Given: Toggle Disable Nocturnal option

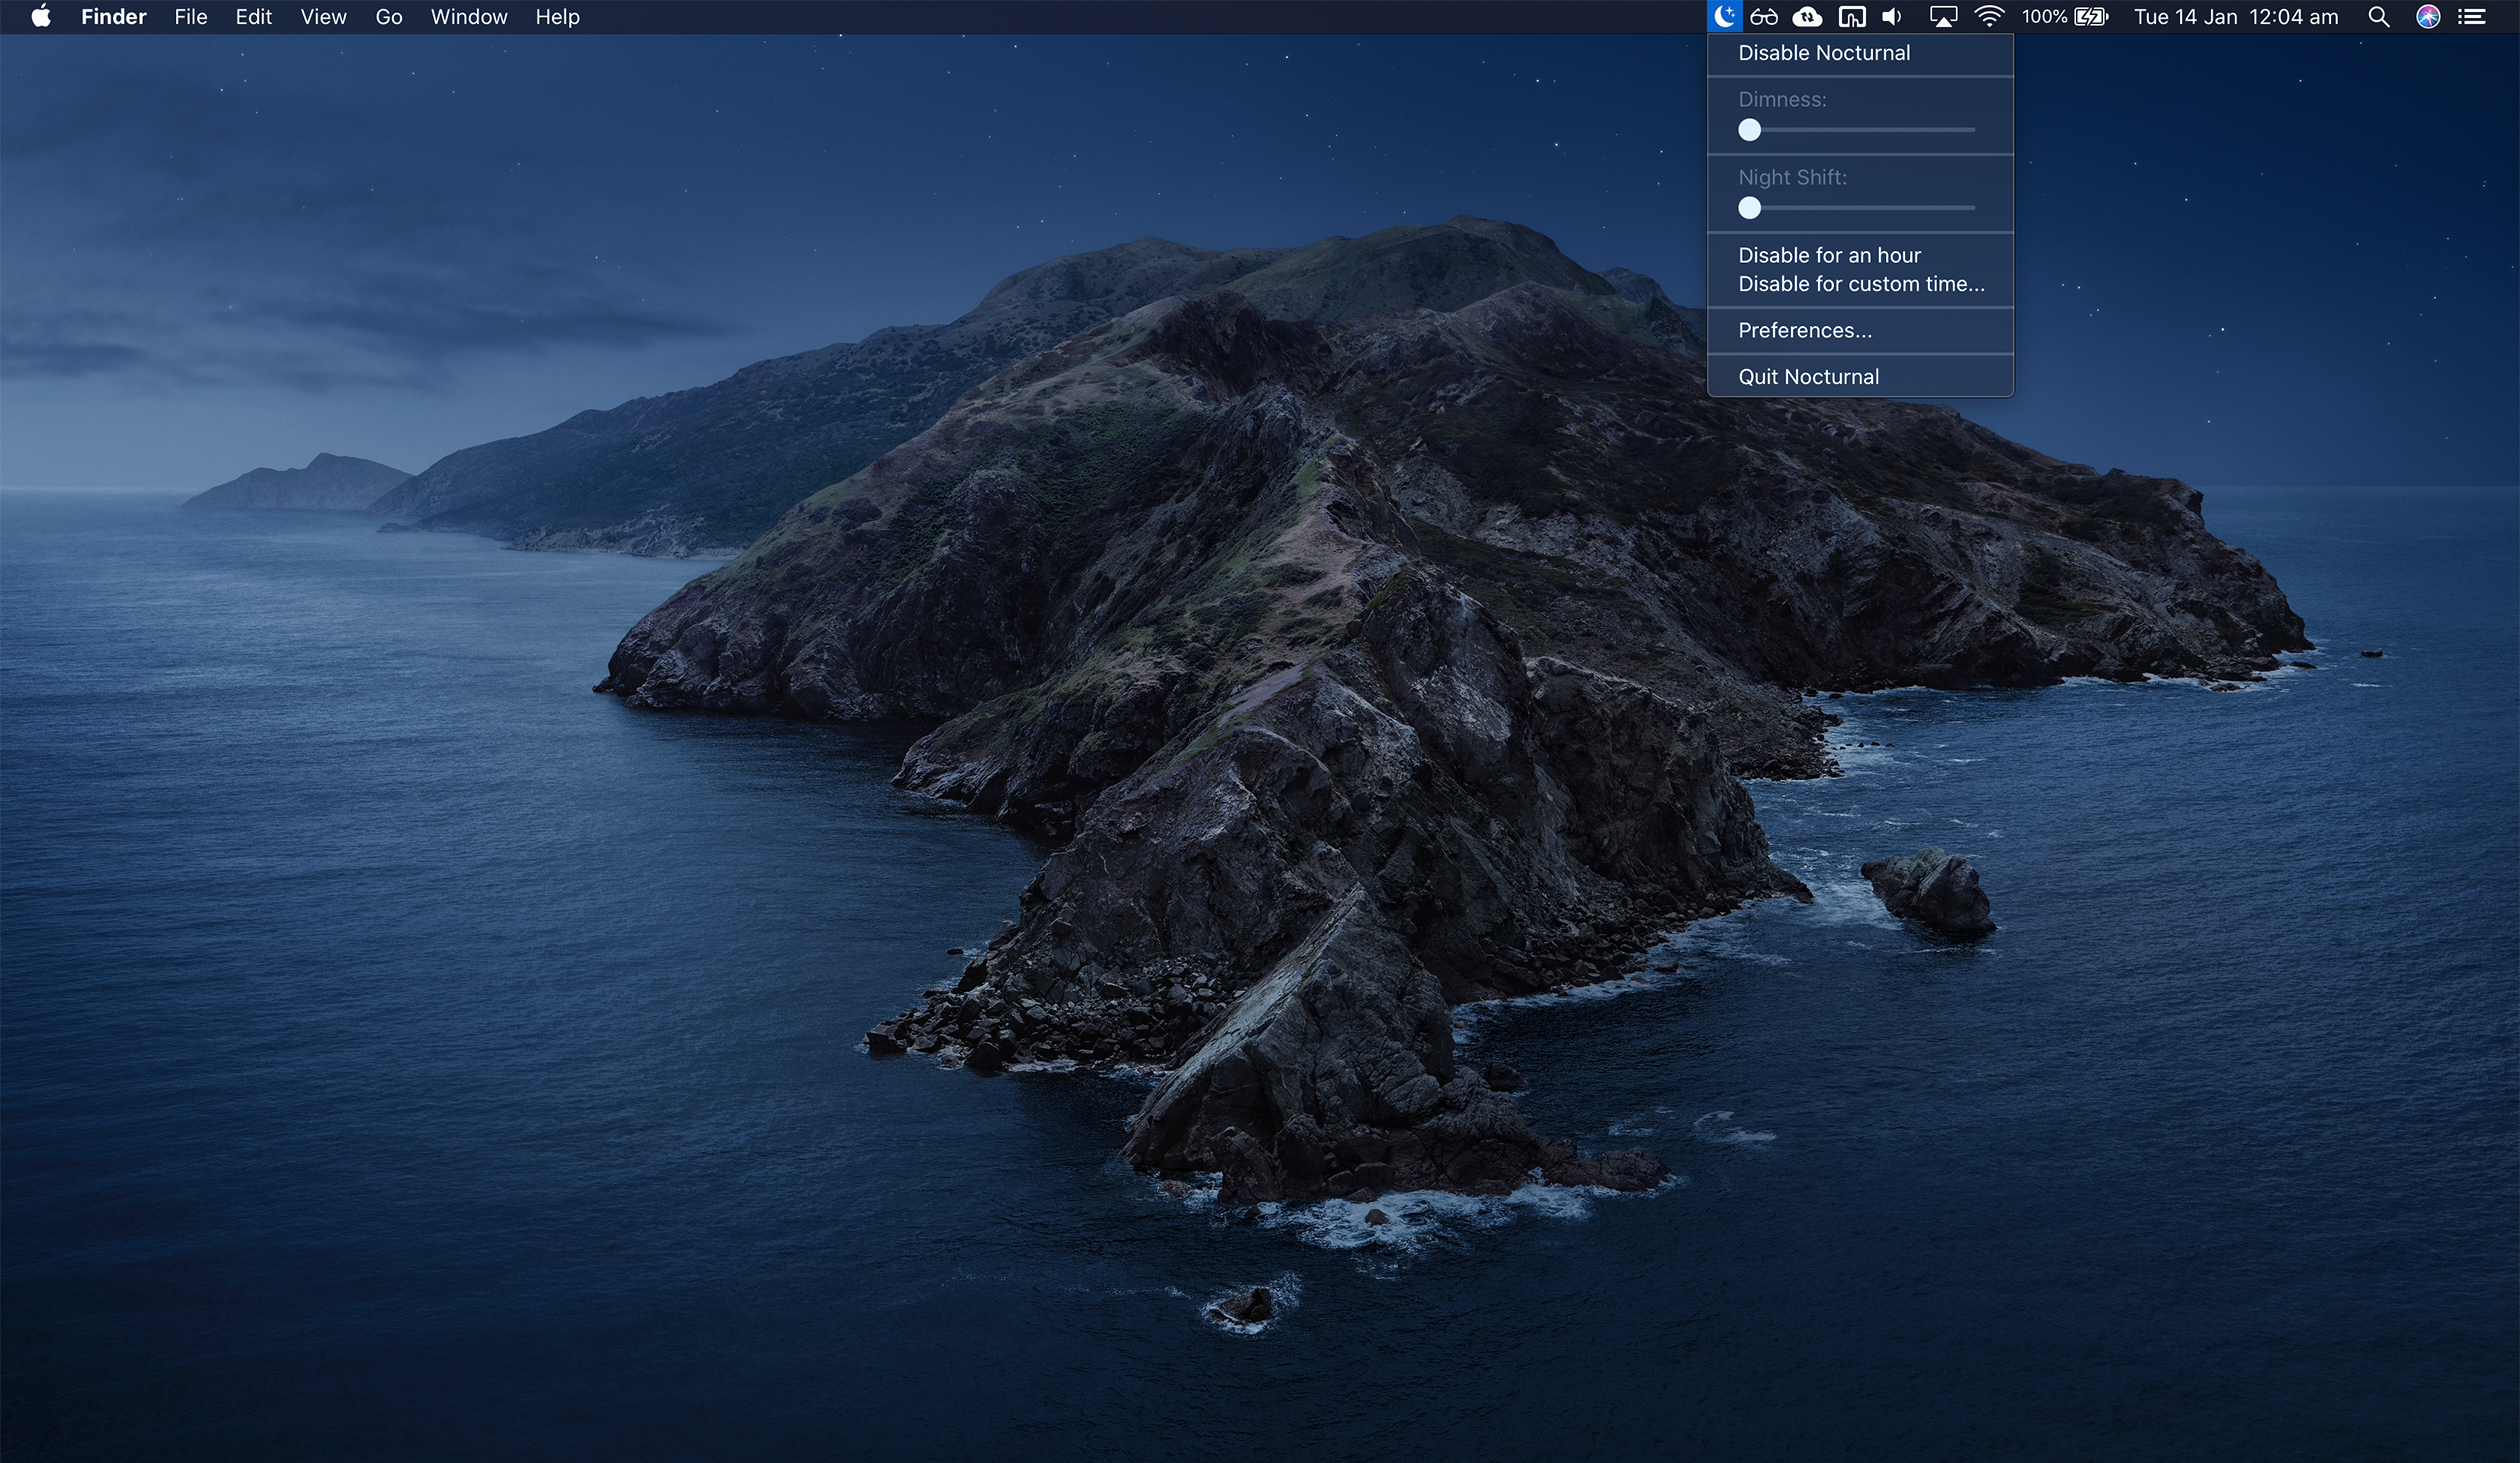Looking at the screenshot, I should pos(1823,53).
